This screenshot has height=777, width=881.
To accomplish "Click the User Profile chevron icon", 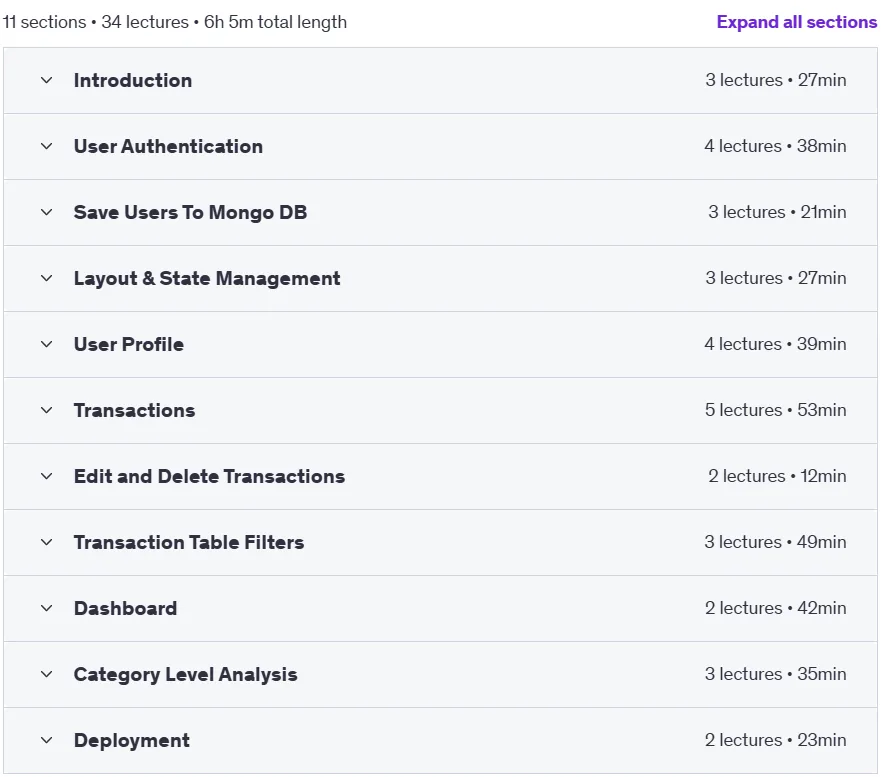I will click(47, 344).
